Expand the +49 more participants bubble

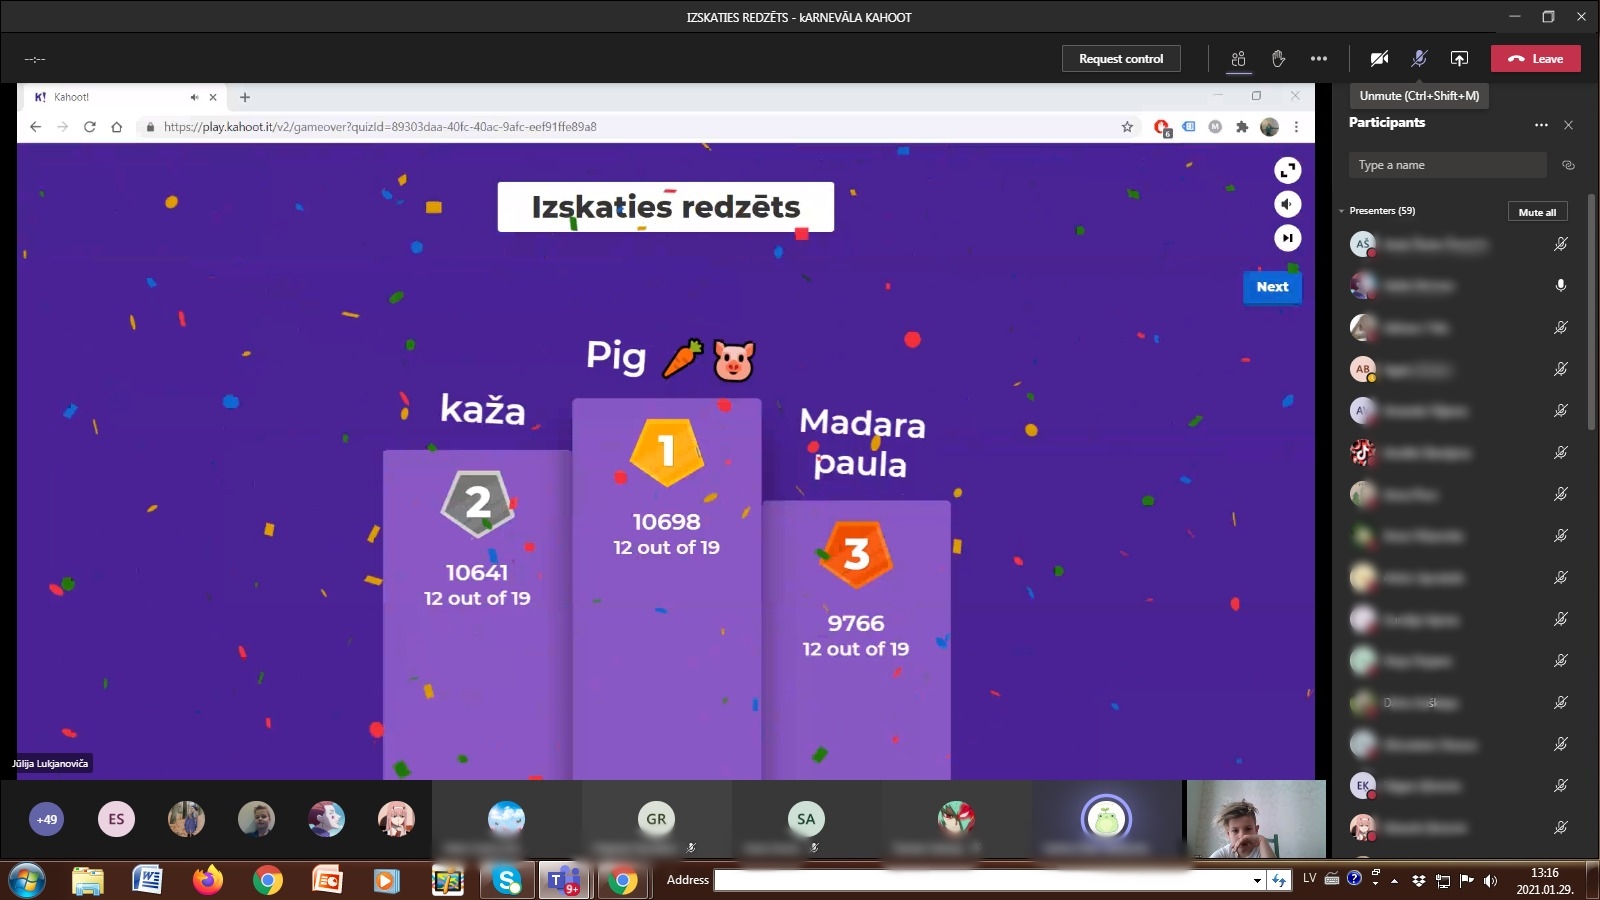pos(47,820)
